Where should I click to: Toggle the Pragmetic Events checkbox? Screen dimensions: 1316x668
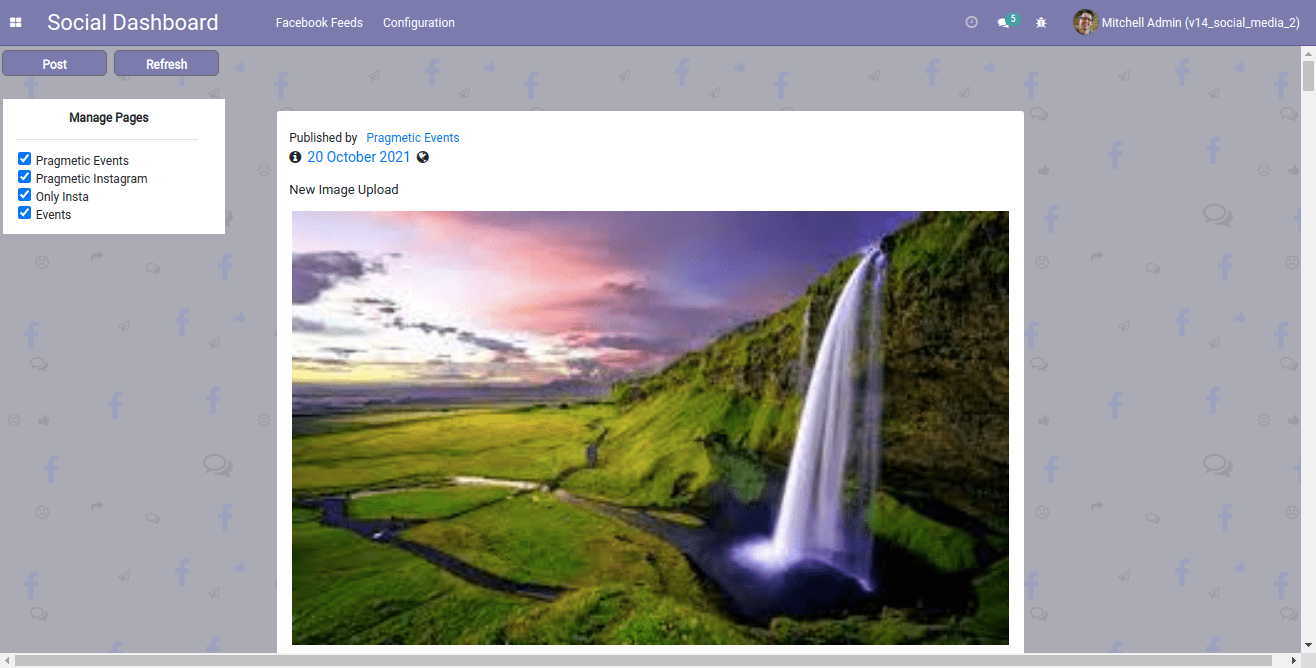coord(25,159)
